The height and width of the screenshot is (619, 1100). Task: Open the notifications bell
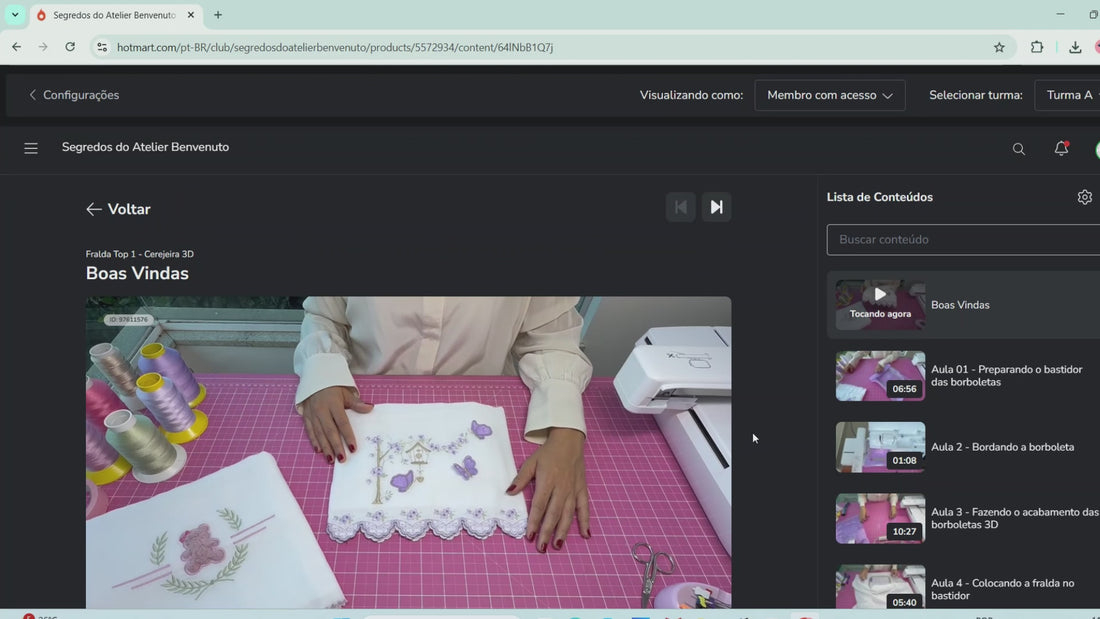tap(1061, 148)
